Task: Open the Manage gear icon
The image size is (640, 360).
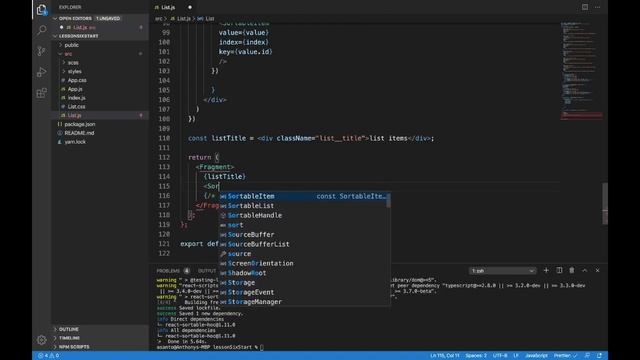Action: [x=42, y=340]
